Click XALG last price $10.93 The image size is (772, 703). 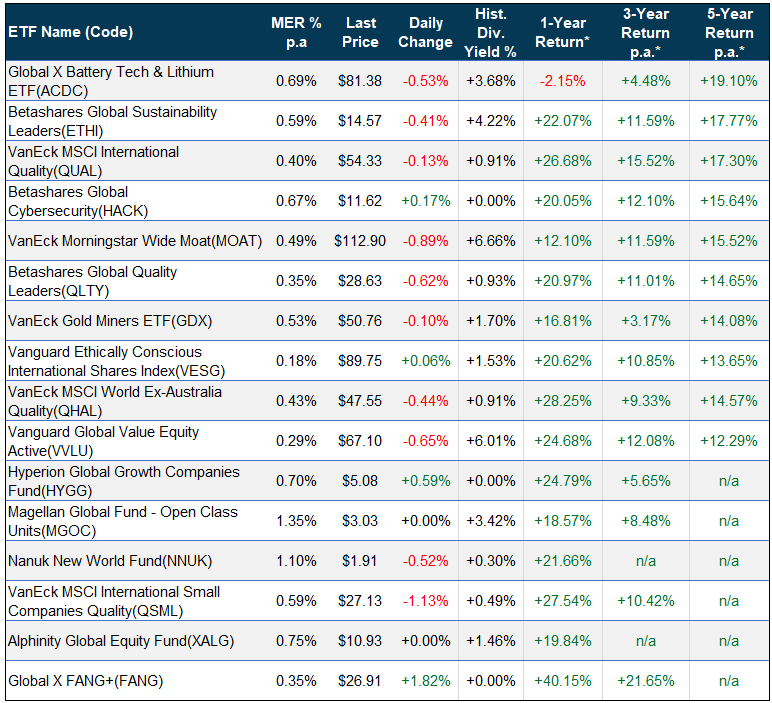[360, 641]
